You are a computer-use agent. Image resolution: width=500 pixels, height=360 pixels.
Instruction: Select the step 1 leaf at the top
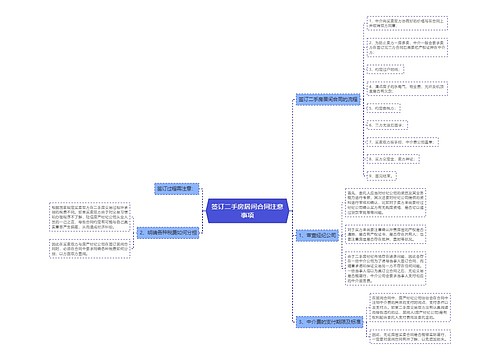(407, 23)
